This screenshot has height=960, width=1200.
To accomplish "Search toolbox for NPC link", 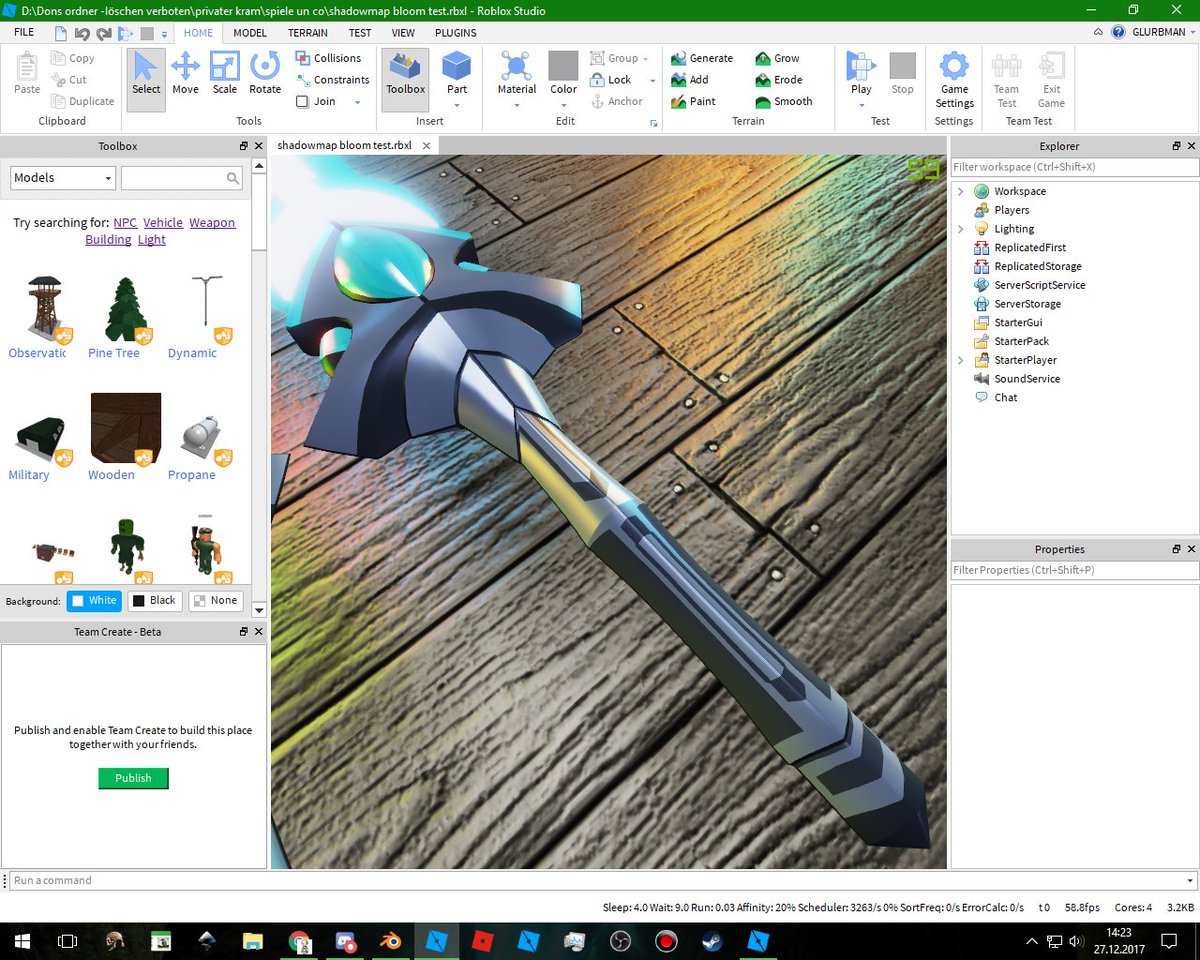I will click(125, 223).
